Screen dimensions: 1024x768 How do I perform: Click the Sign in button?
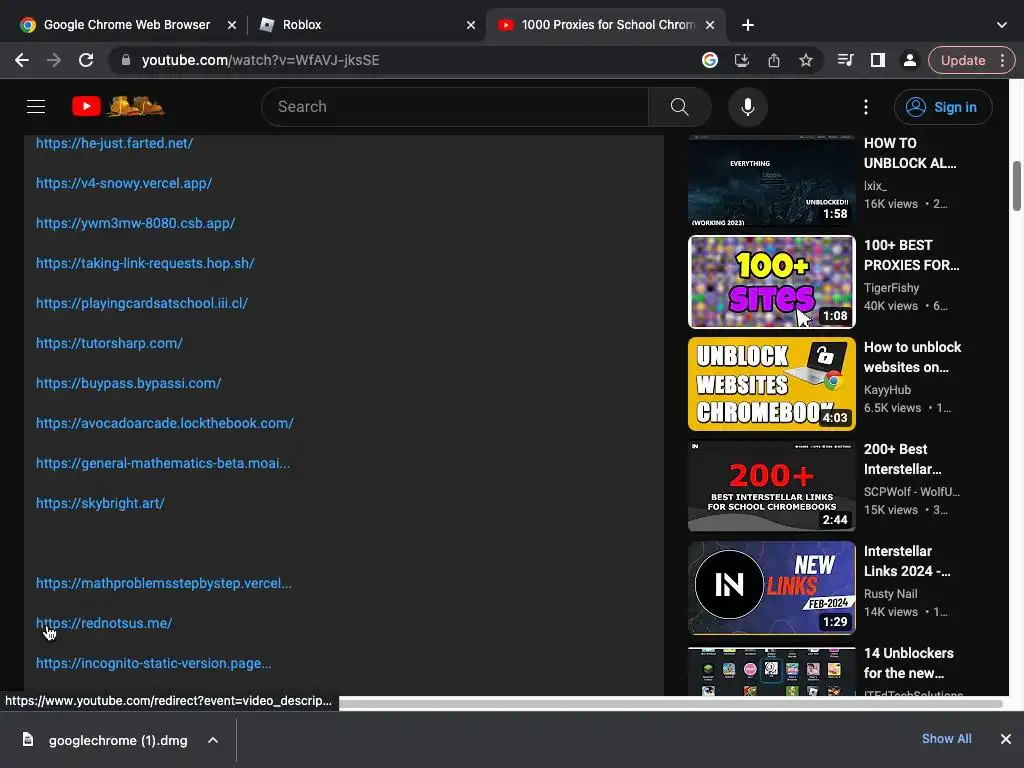click(x=943, y=107)
